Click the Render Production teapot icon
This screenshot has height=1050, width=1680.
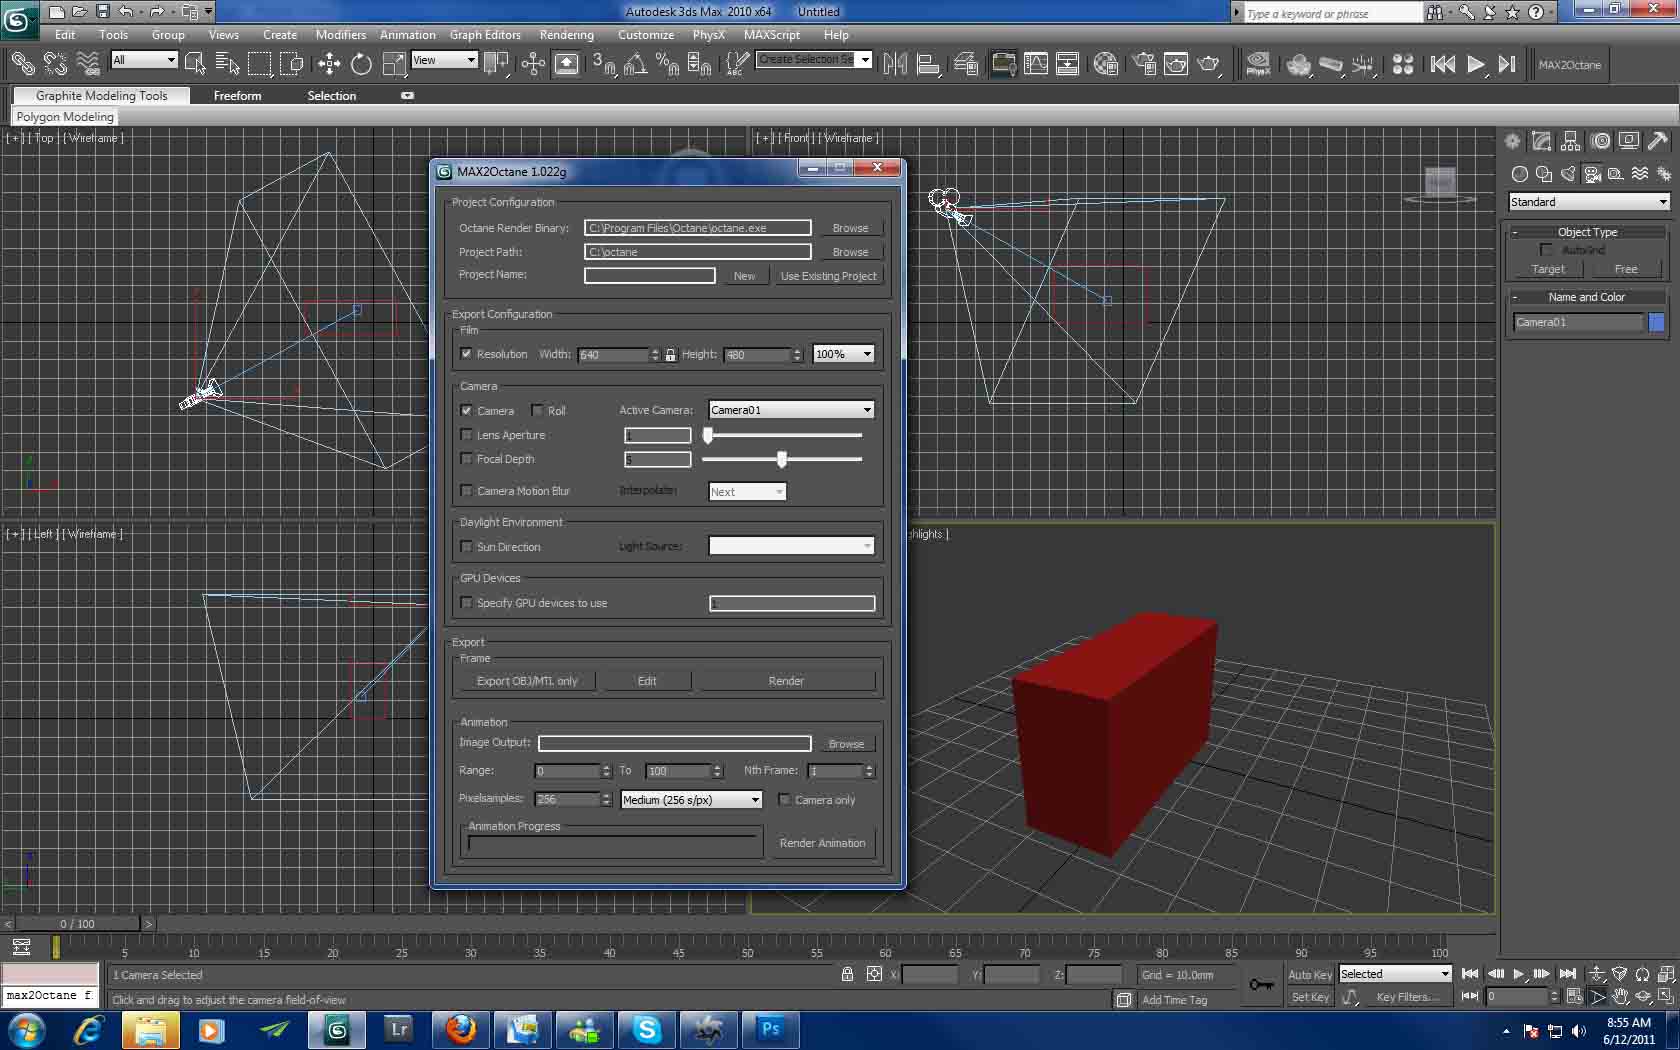tap(1209, 64)
